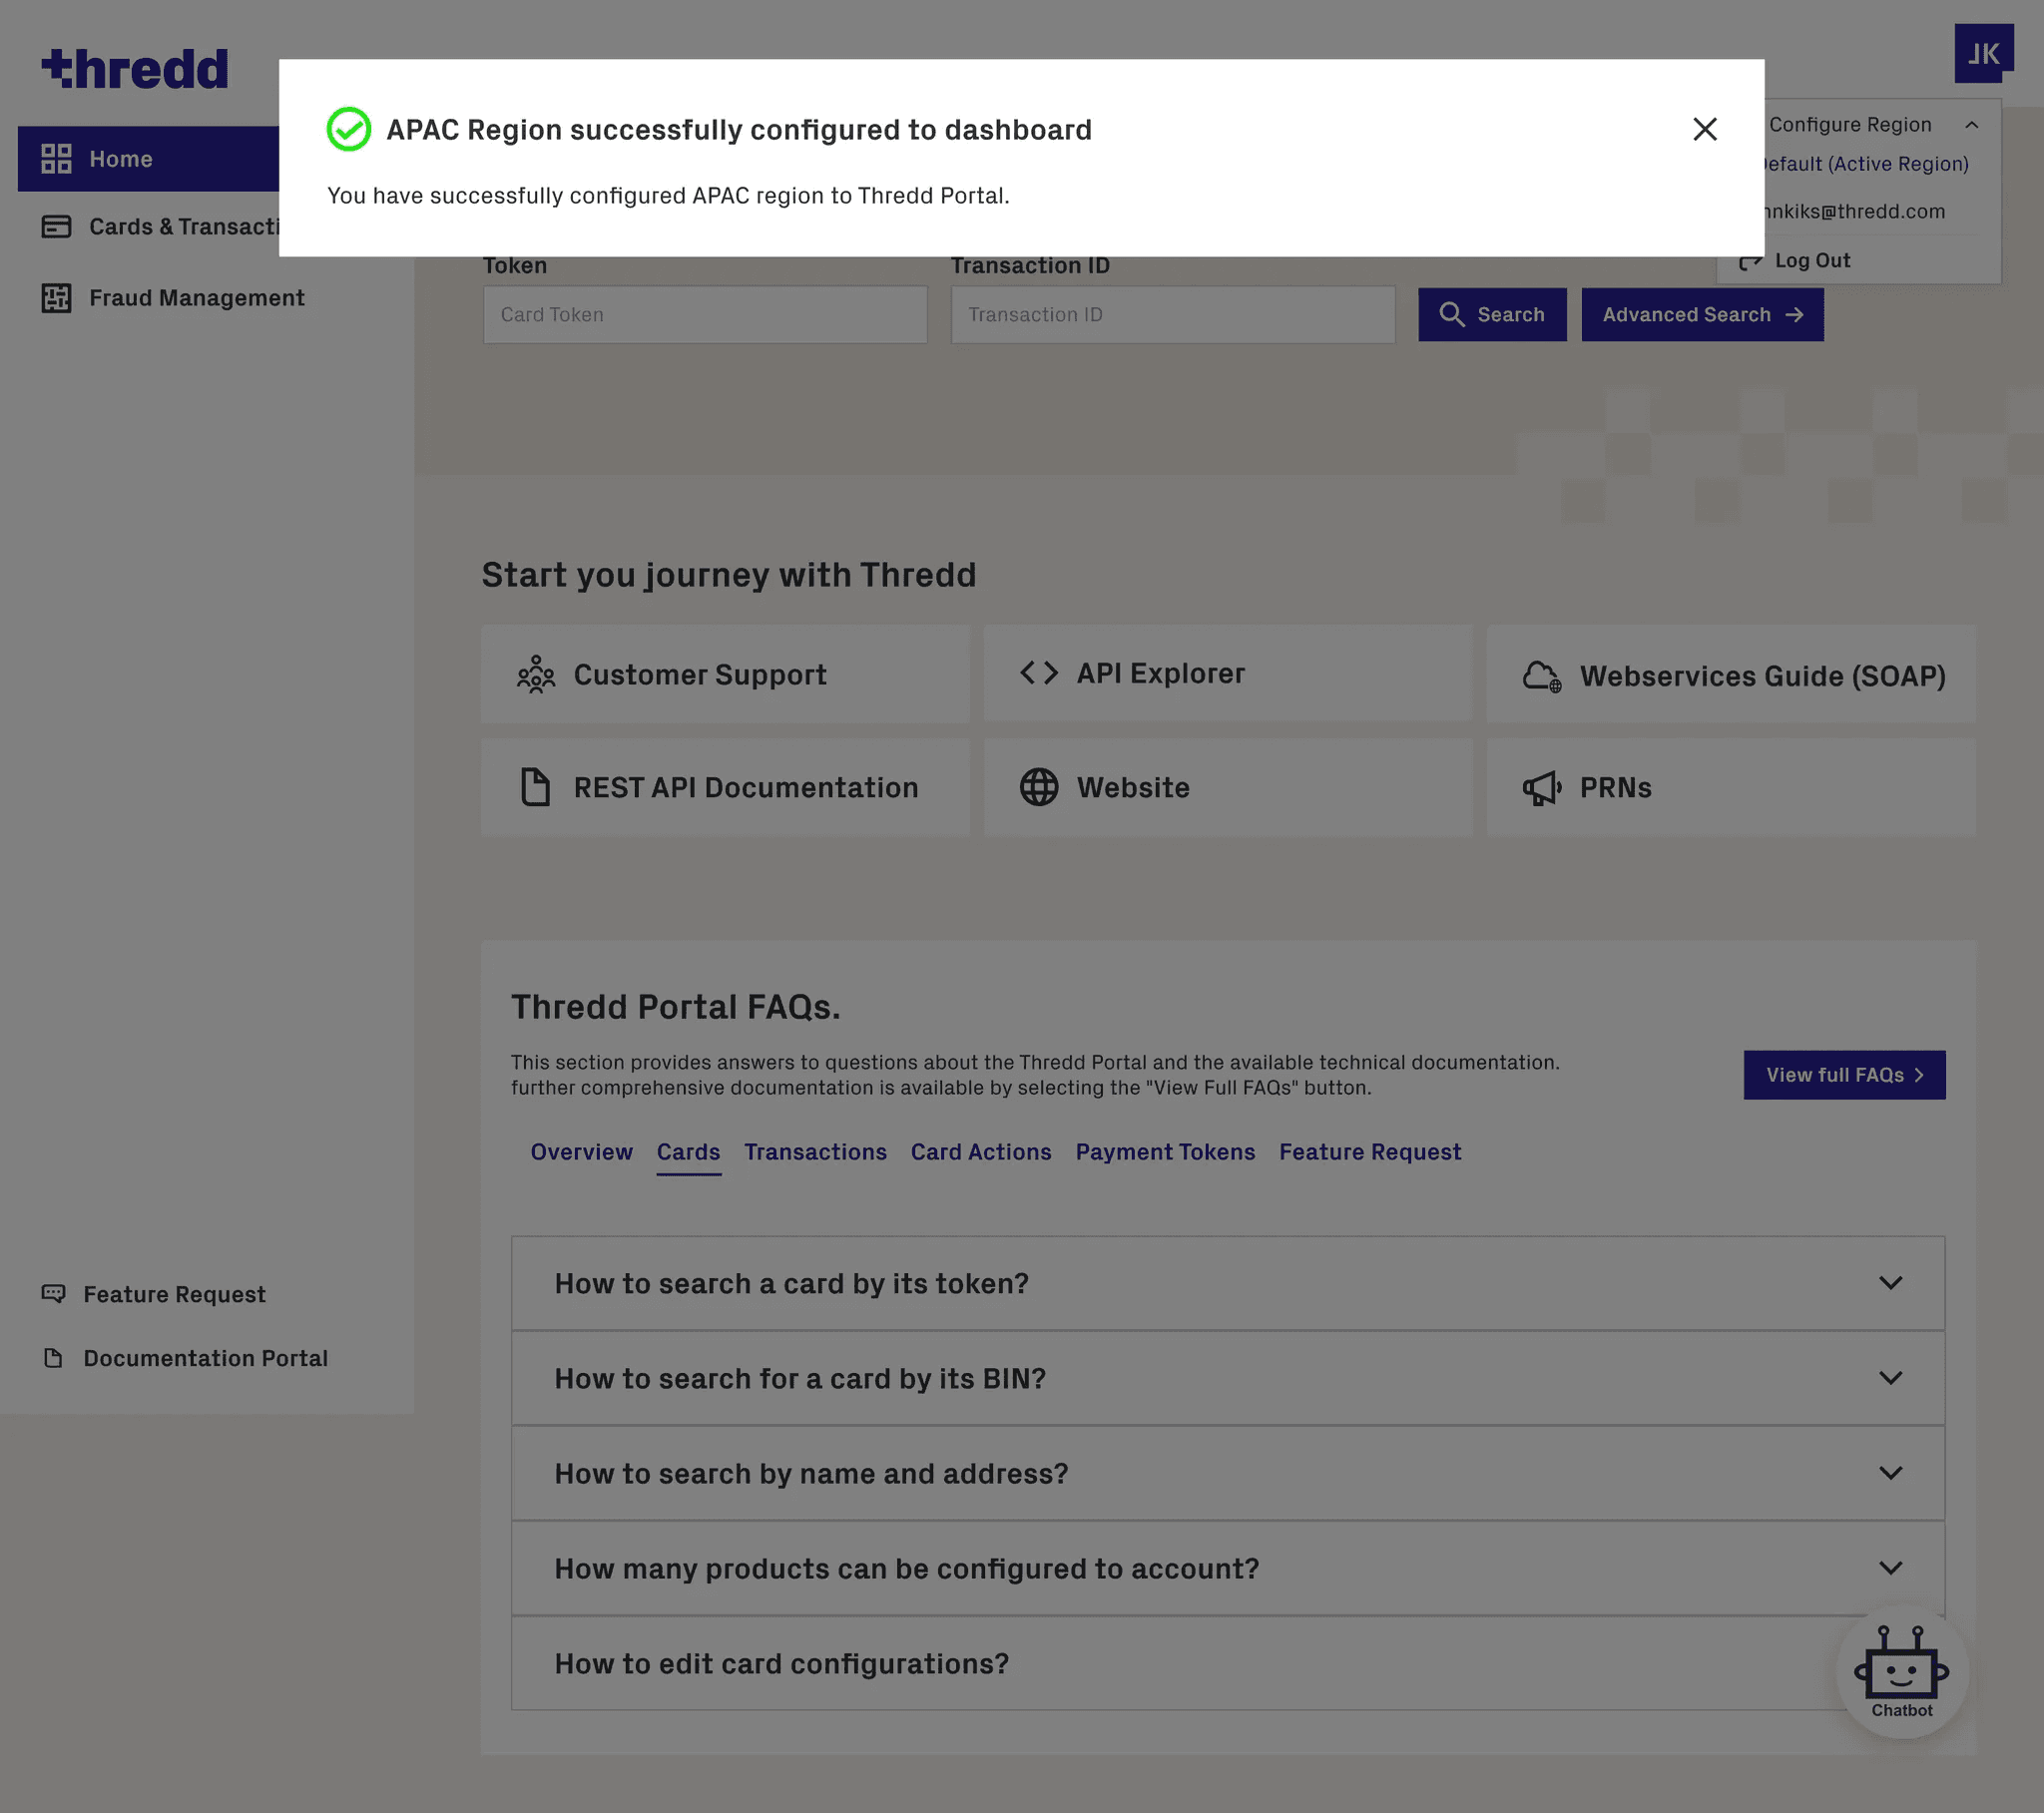This screenshot has width=2044, height=1813.
Task: Expand the 'How to search a card by its token?' FAQ
Action: [1227, 1283]
